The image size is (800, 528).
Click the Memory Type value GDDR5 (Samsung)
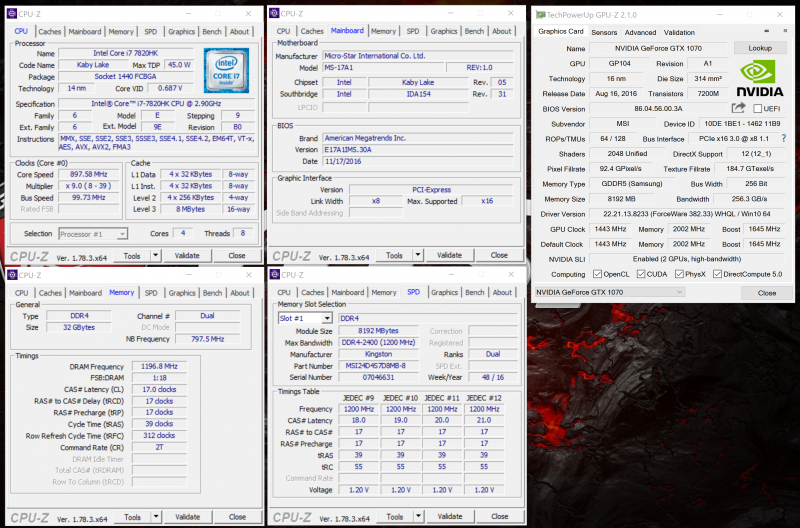tap(631, 184)
